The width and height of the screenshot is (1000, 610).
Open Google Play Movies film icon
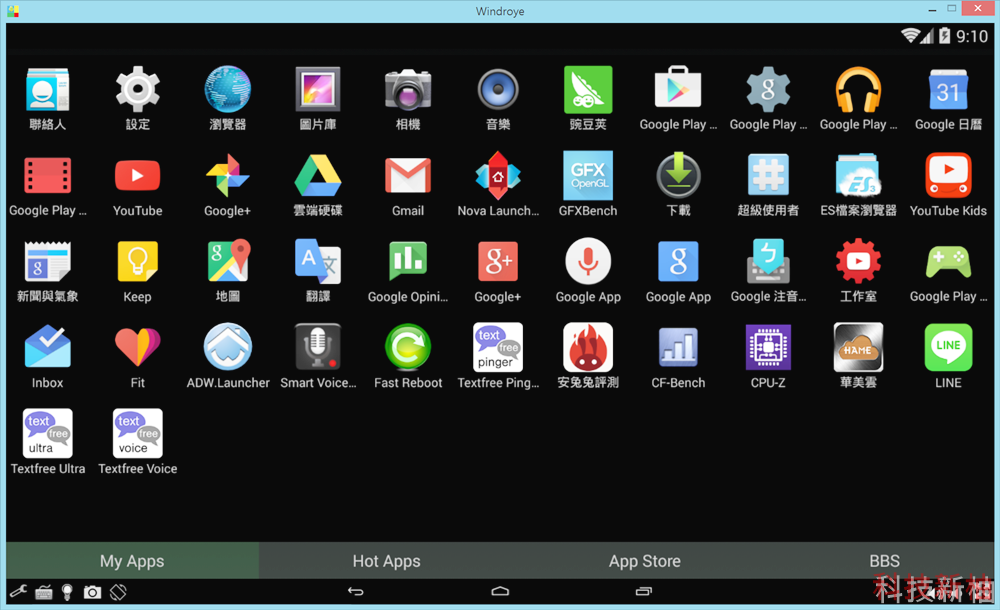pyautogui.click(x=47, y=176)
